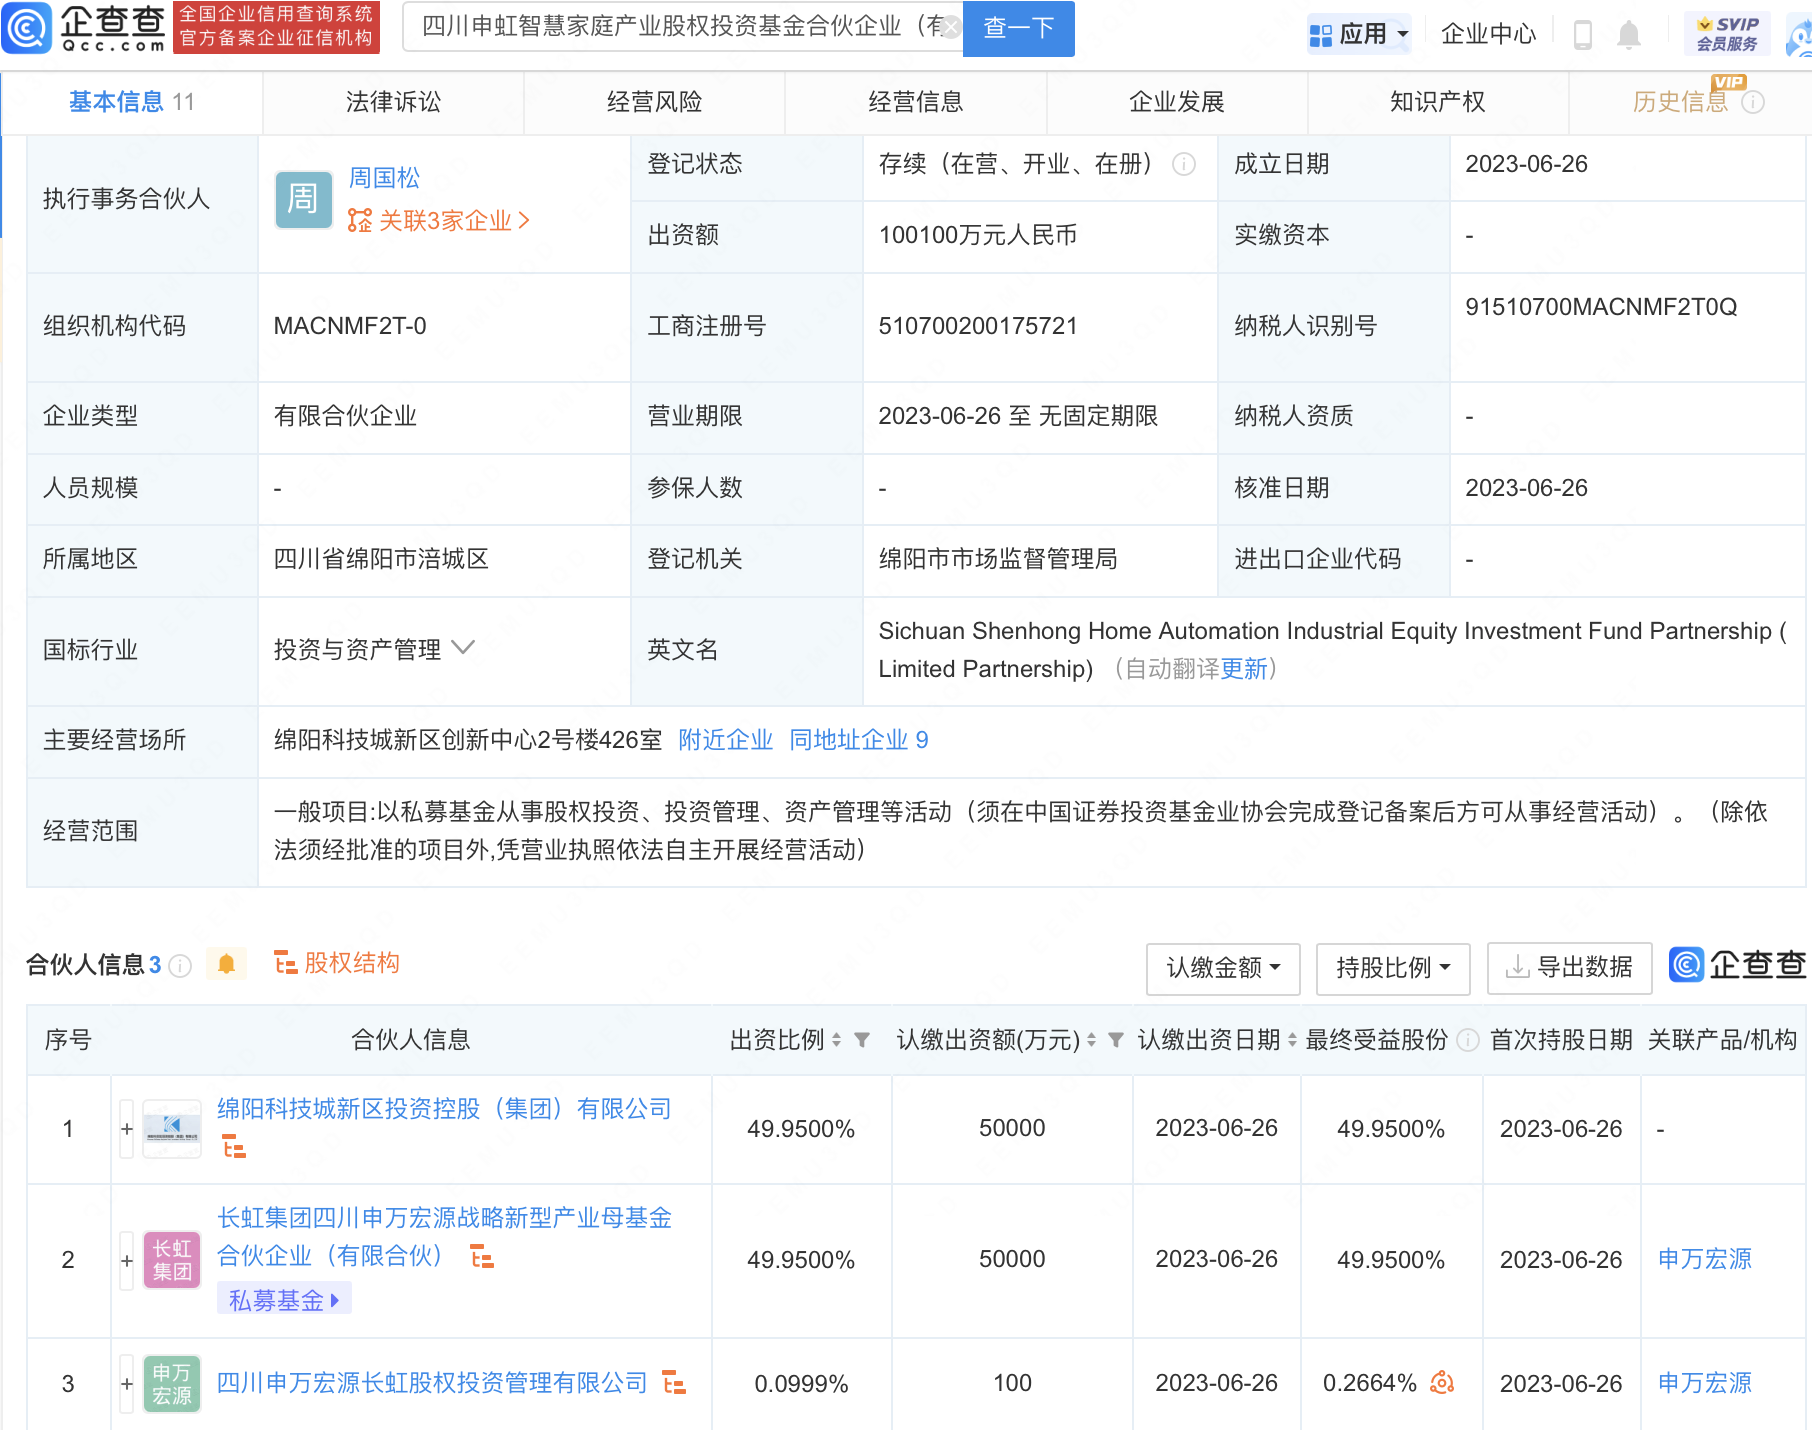1812x1430 pixels.
Task: Click logo thumbnail of 绵阳科技城新区投资控股
Action: (172, 1129)
